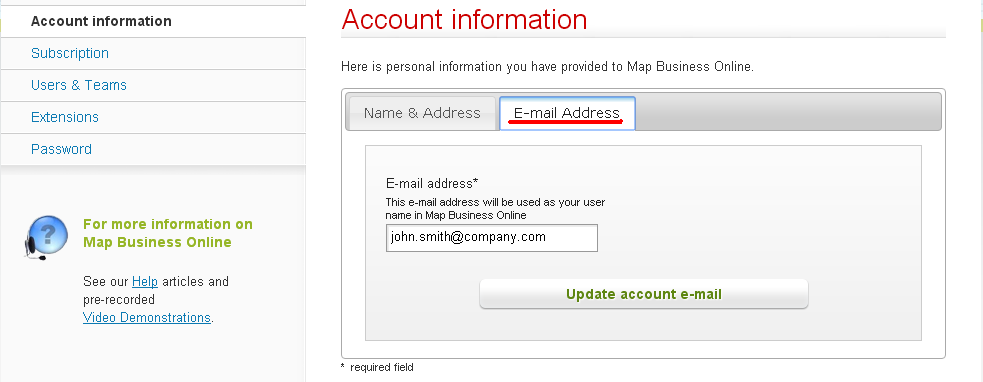This screenshot has height=382, width=983.
Task: Select the E-mail Address tab
Action: 567,113
